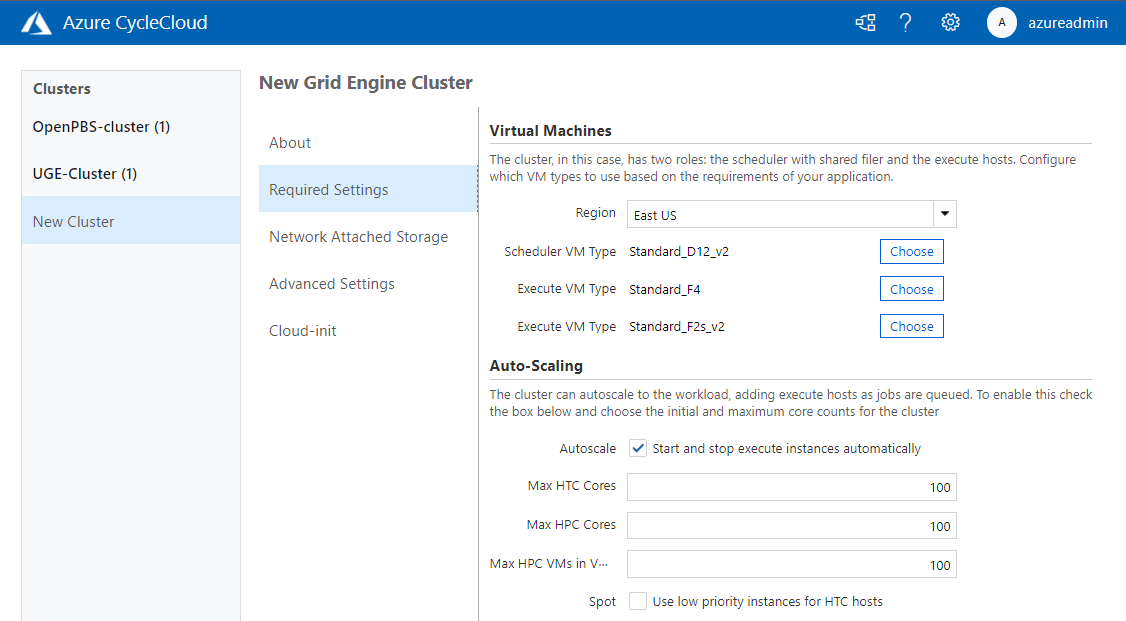Enable Spot low priority instances checkbox
The image size is (1126, 621).
point(638,601)
